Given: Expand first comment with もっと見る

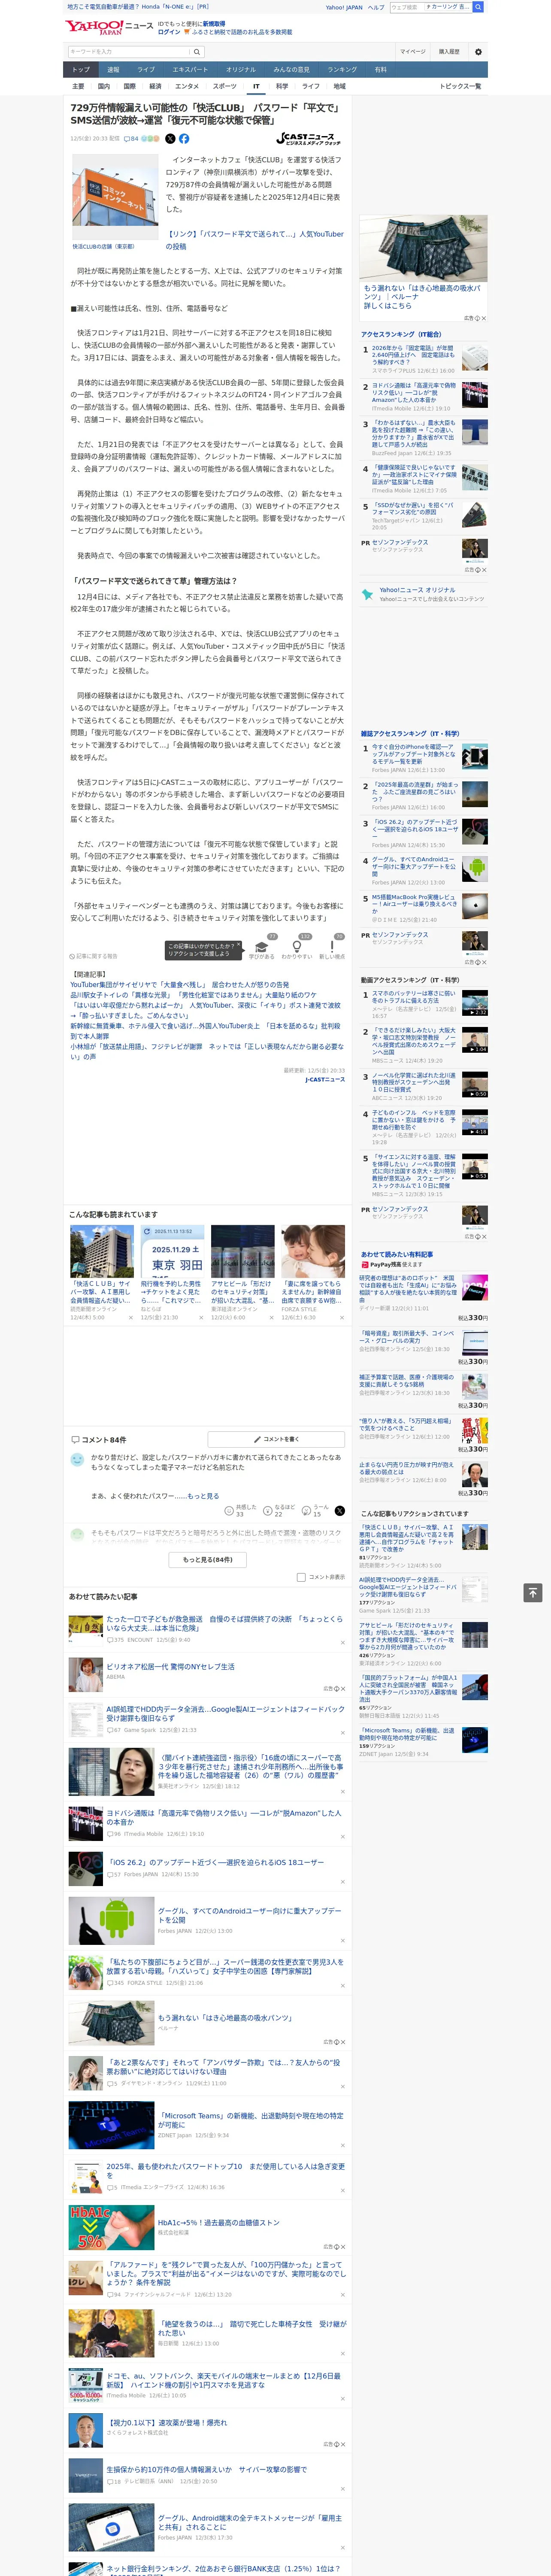Looking at the screenshot, I should pos(203,1496).
